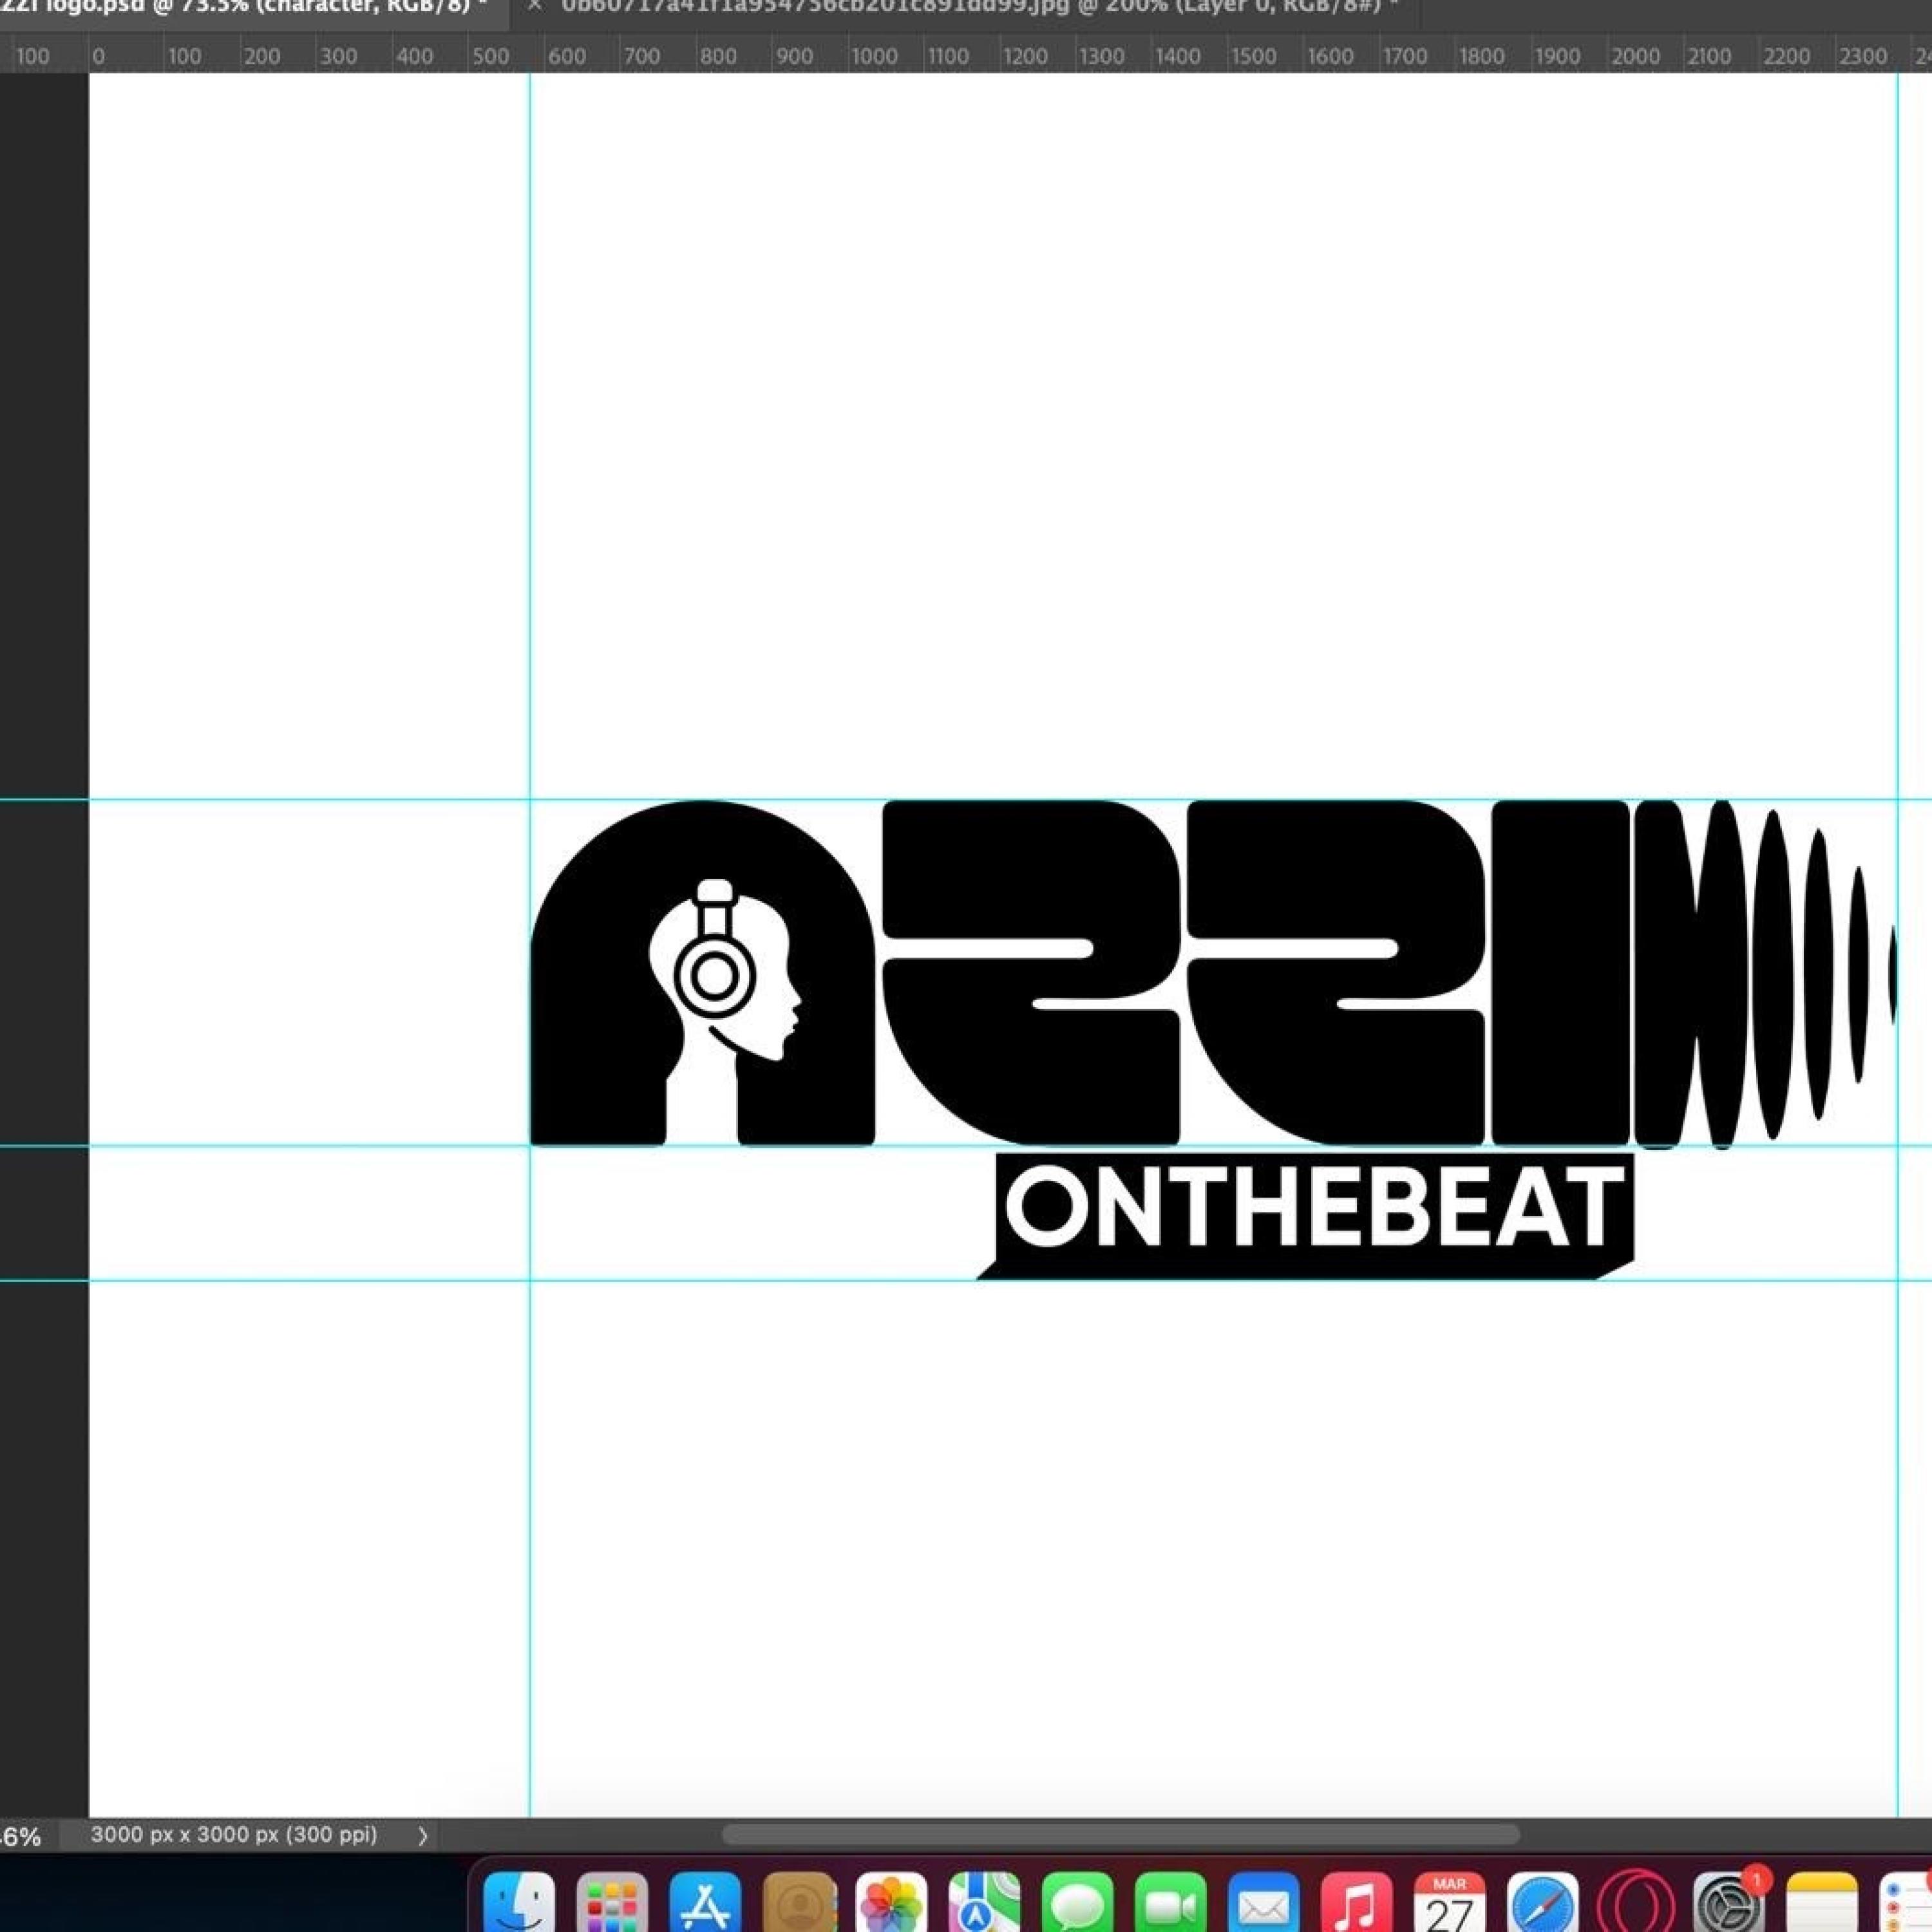The height and width of the screenshot is (1932, 1932).
Task: Switch to the logo.psd document tab
Action: tap(240, 8)
